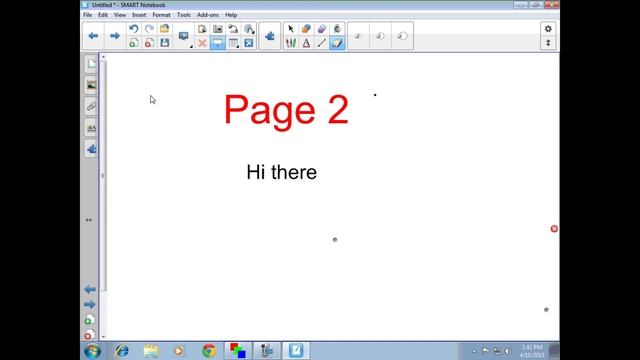Open the View Screens dropdown
This screenshot has width=640, height=360.
[184, 36]
